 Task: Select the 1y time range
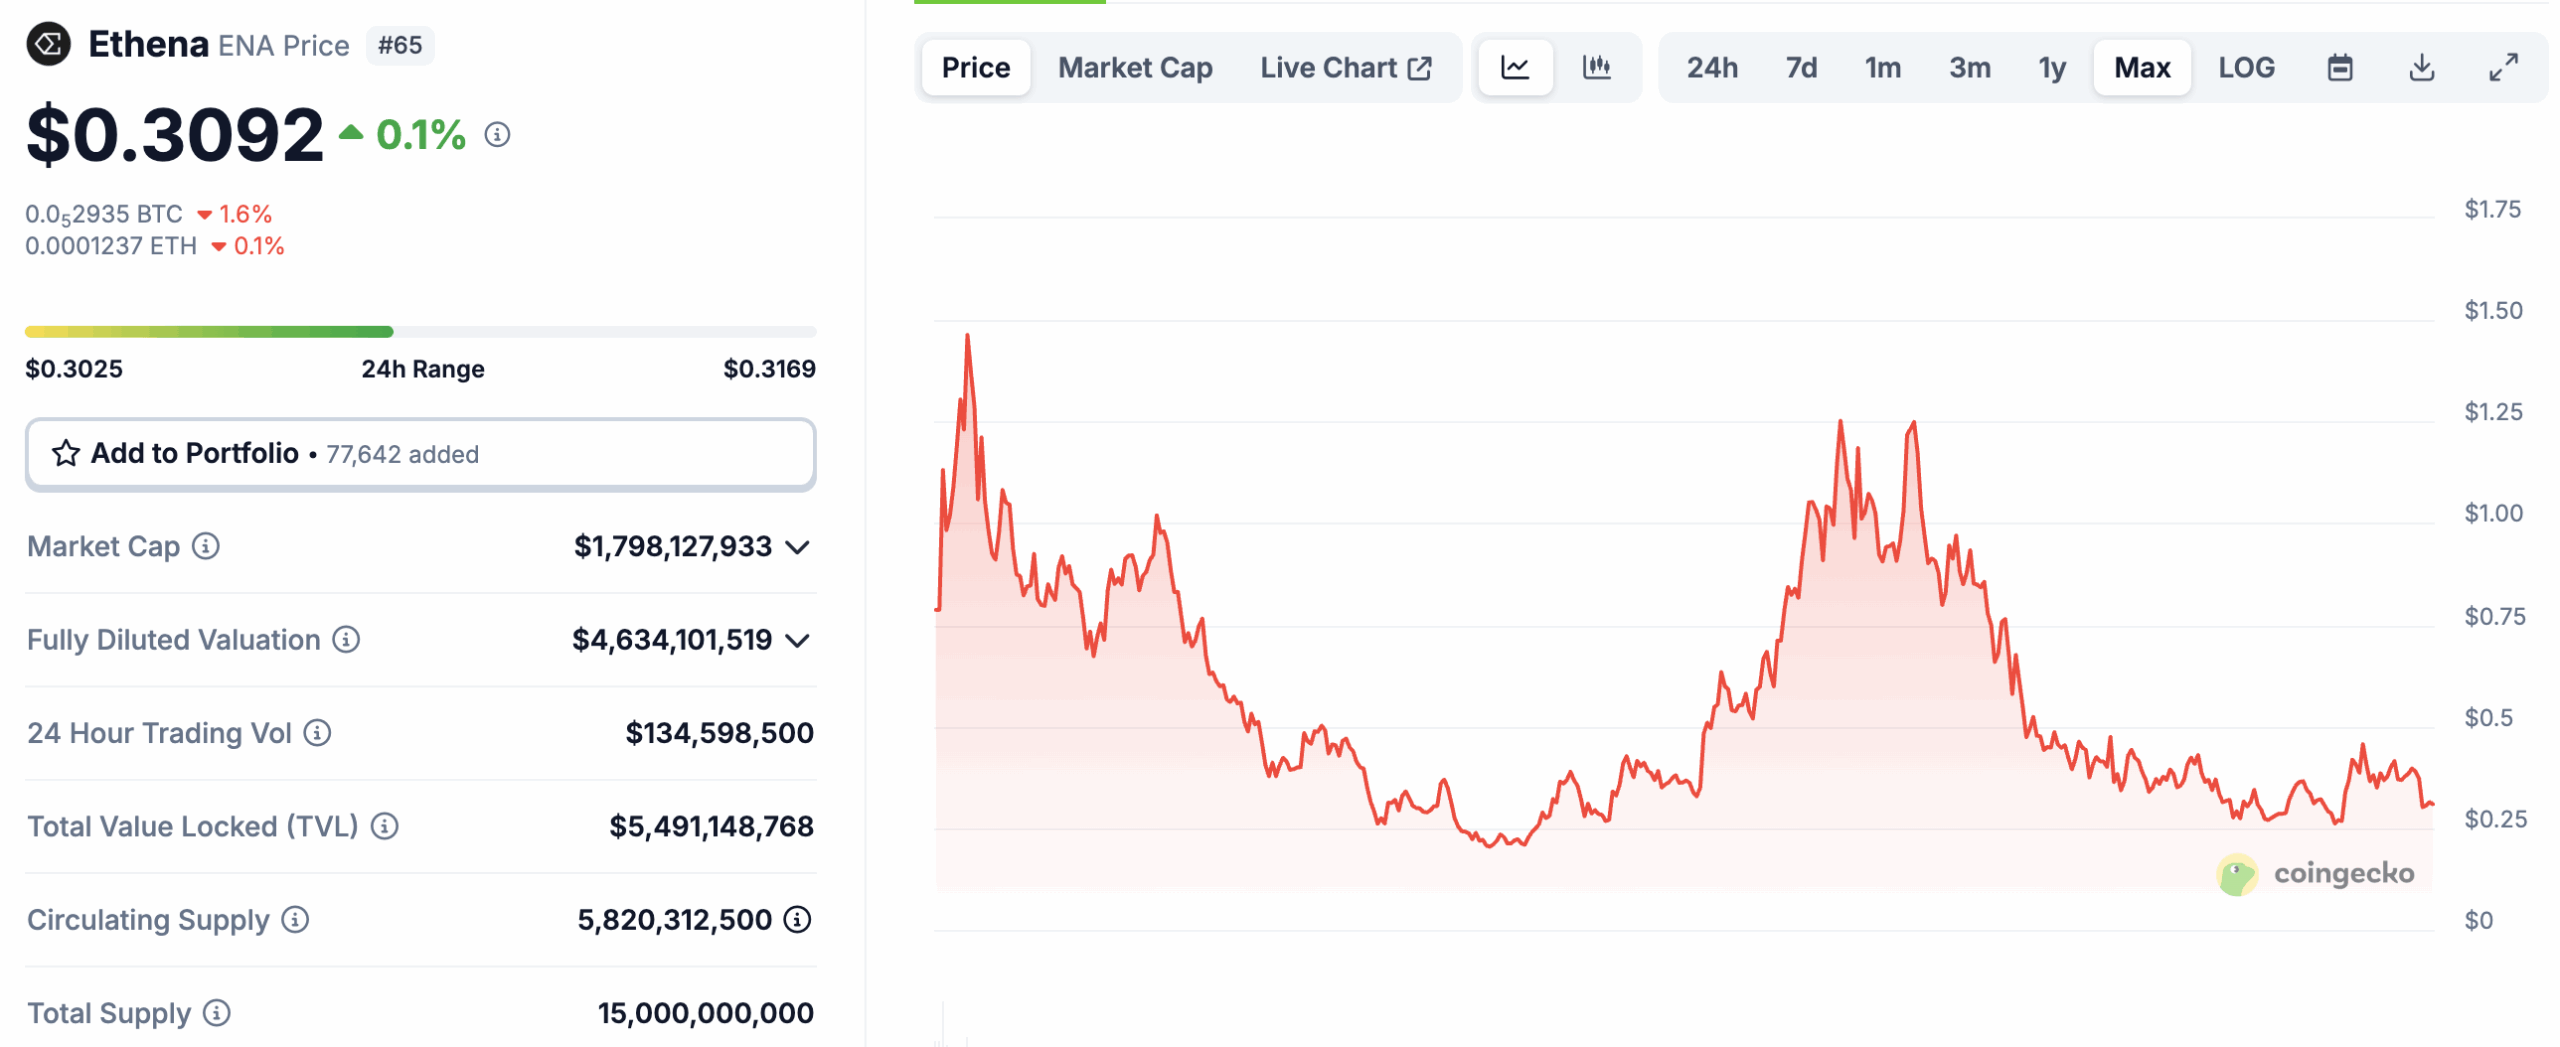(2051, 68)
